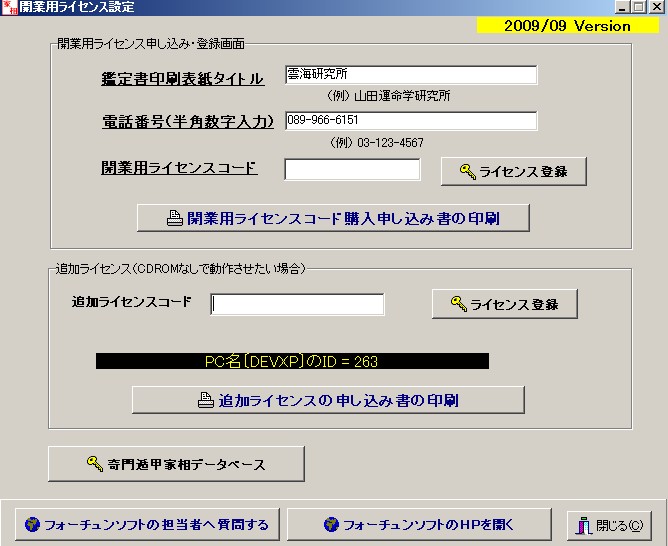This screenshot has width=668, height=546.
Task: Print 追加ライセンスの申し込み書
Action: [328, 400]
